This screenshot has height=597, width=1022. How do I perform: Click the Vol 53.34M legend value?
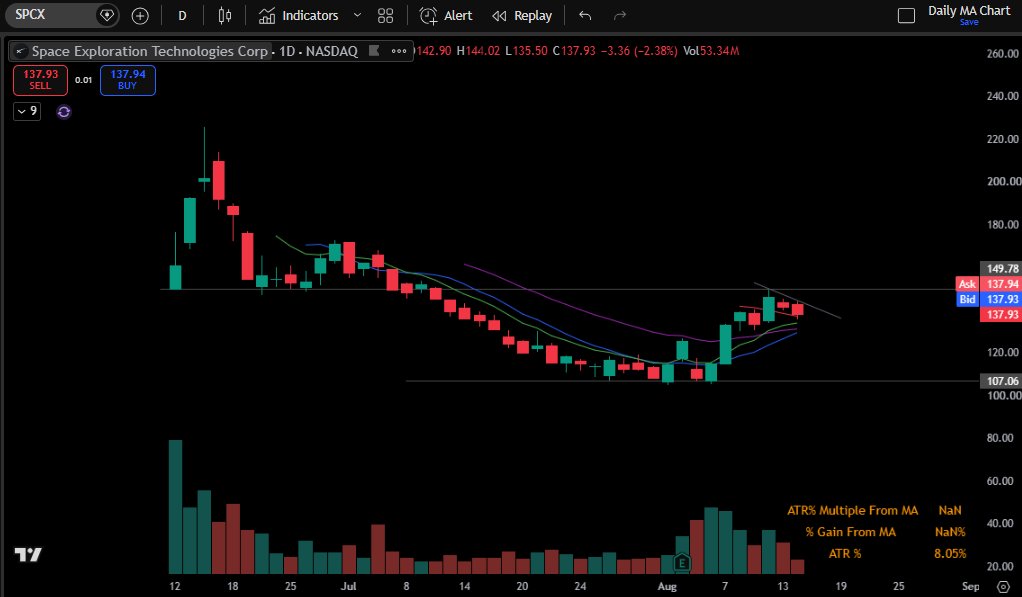[711, 51]
